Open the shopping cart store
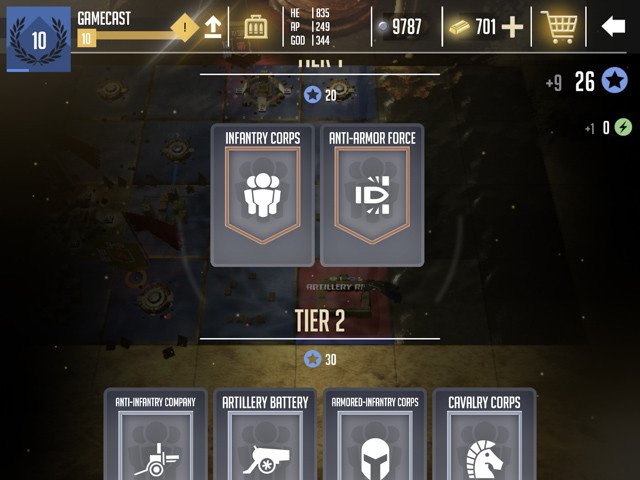The image size is (640, 480). pos(559,27)
